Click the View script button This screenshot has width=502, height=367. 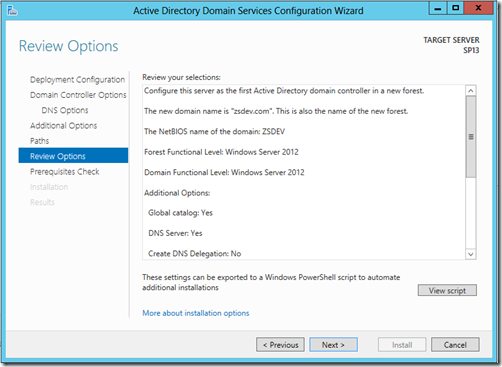pos(447,290)
